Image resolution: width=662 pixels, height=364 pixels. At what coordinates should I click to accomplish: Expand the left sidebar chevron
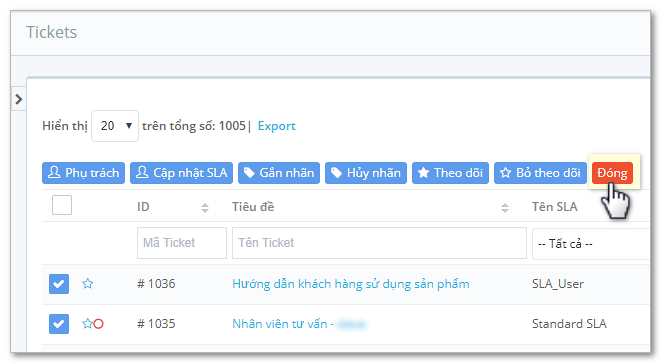point(19,99)
